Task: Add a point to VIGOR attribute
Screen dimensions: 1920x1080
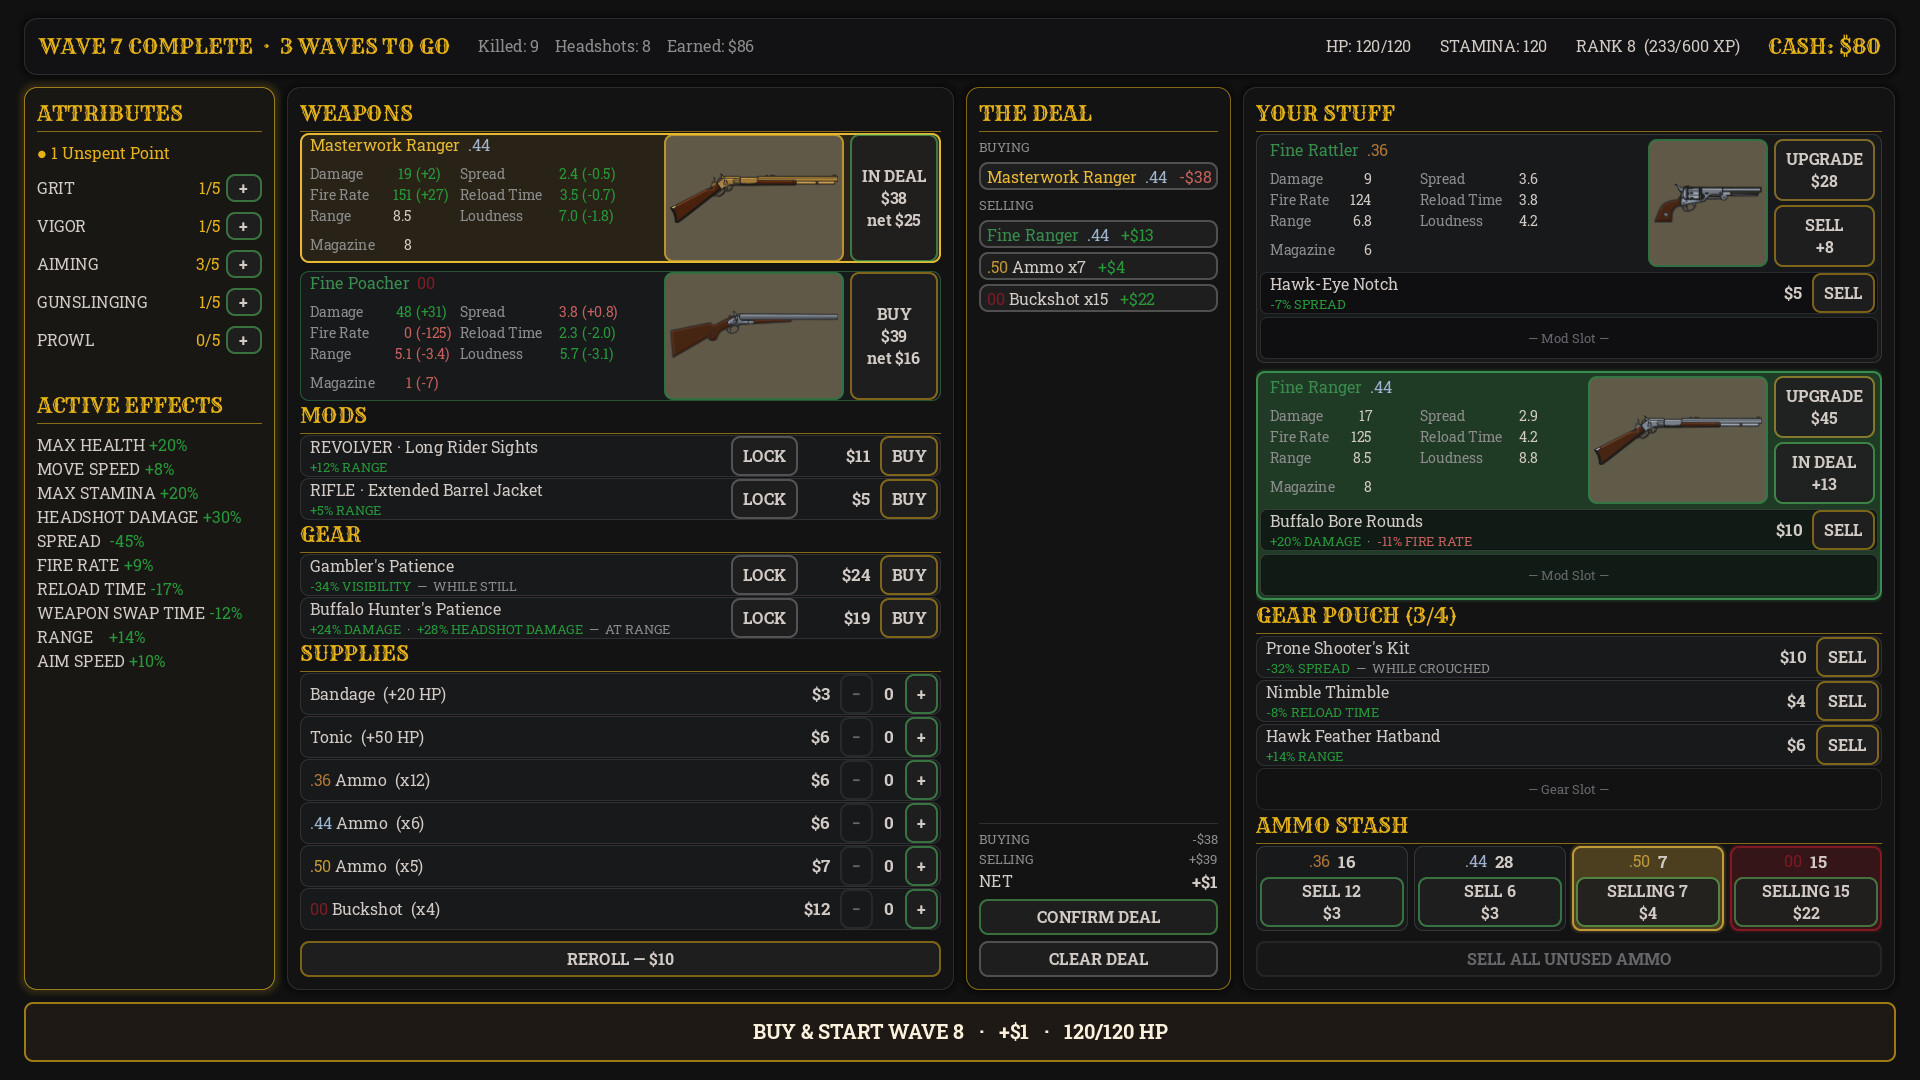Action: click(x=243, y=226)
